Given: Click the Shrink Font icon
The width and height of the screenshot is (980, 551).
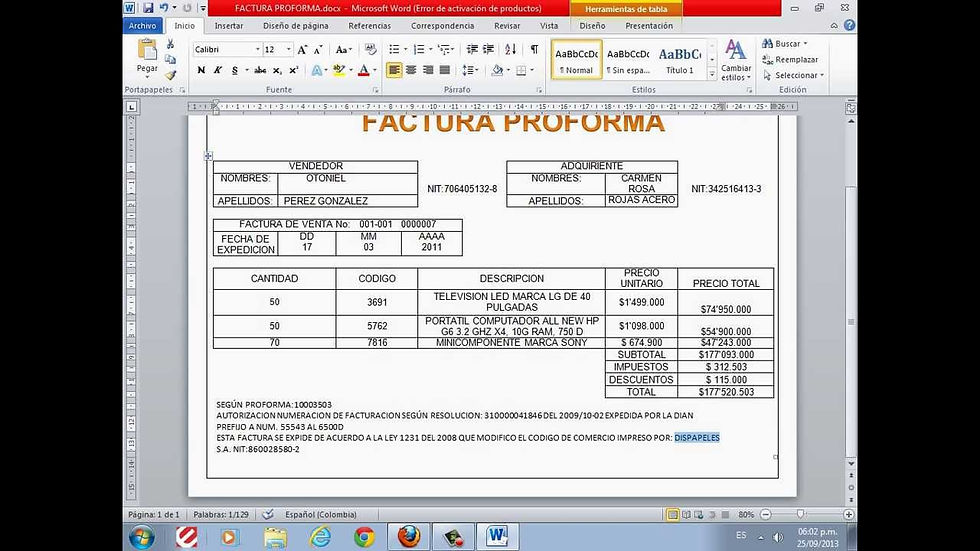Looking at the screenshot, I should click(318, 49).
